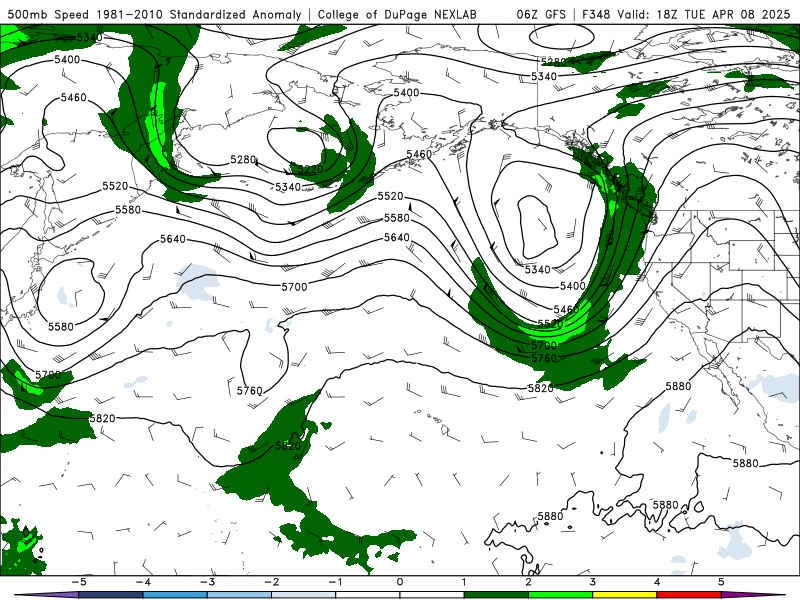Click the 1 tick label on the colorbar
The width and height of the screenshot is (800, 600).
click(464, 582)
